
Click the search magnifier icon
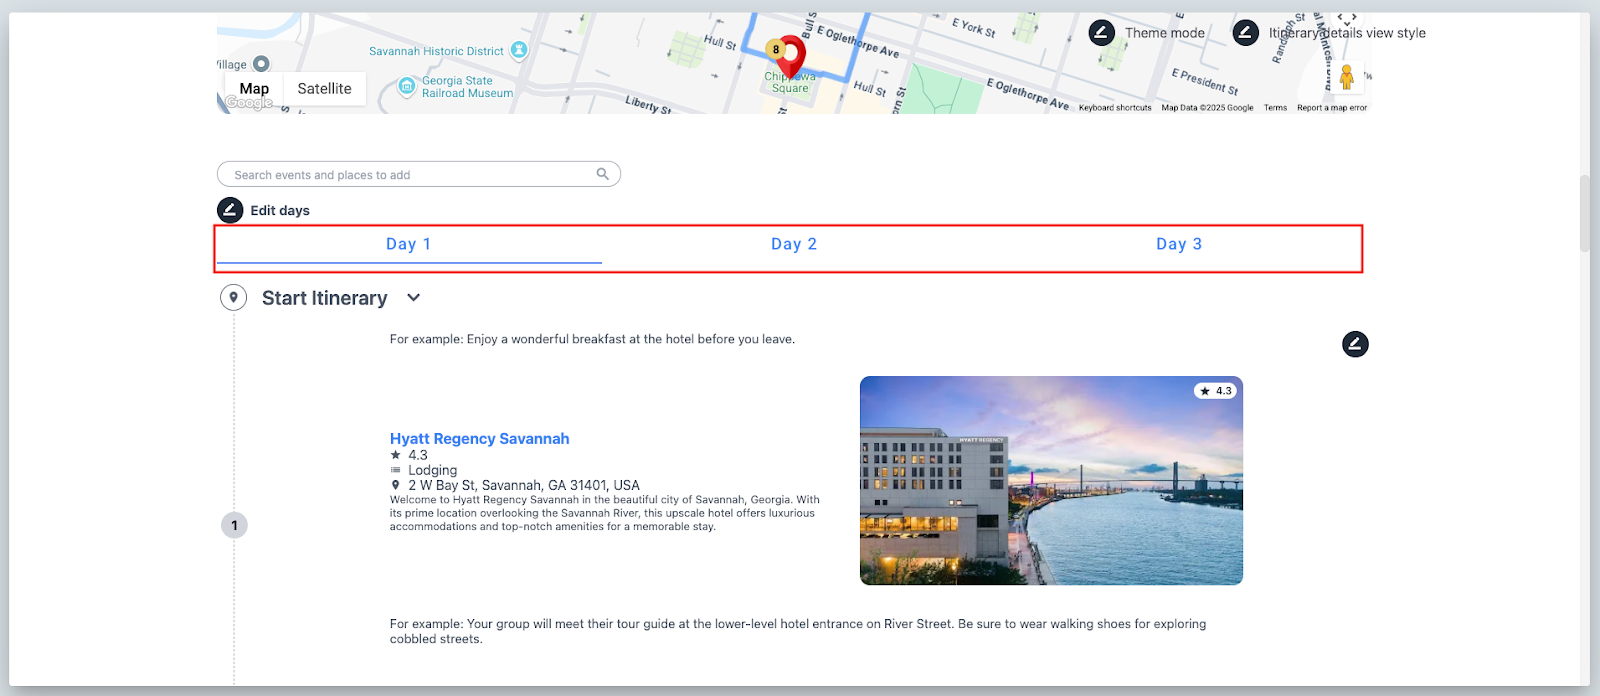click(x=603, y=174)
